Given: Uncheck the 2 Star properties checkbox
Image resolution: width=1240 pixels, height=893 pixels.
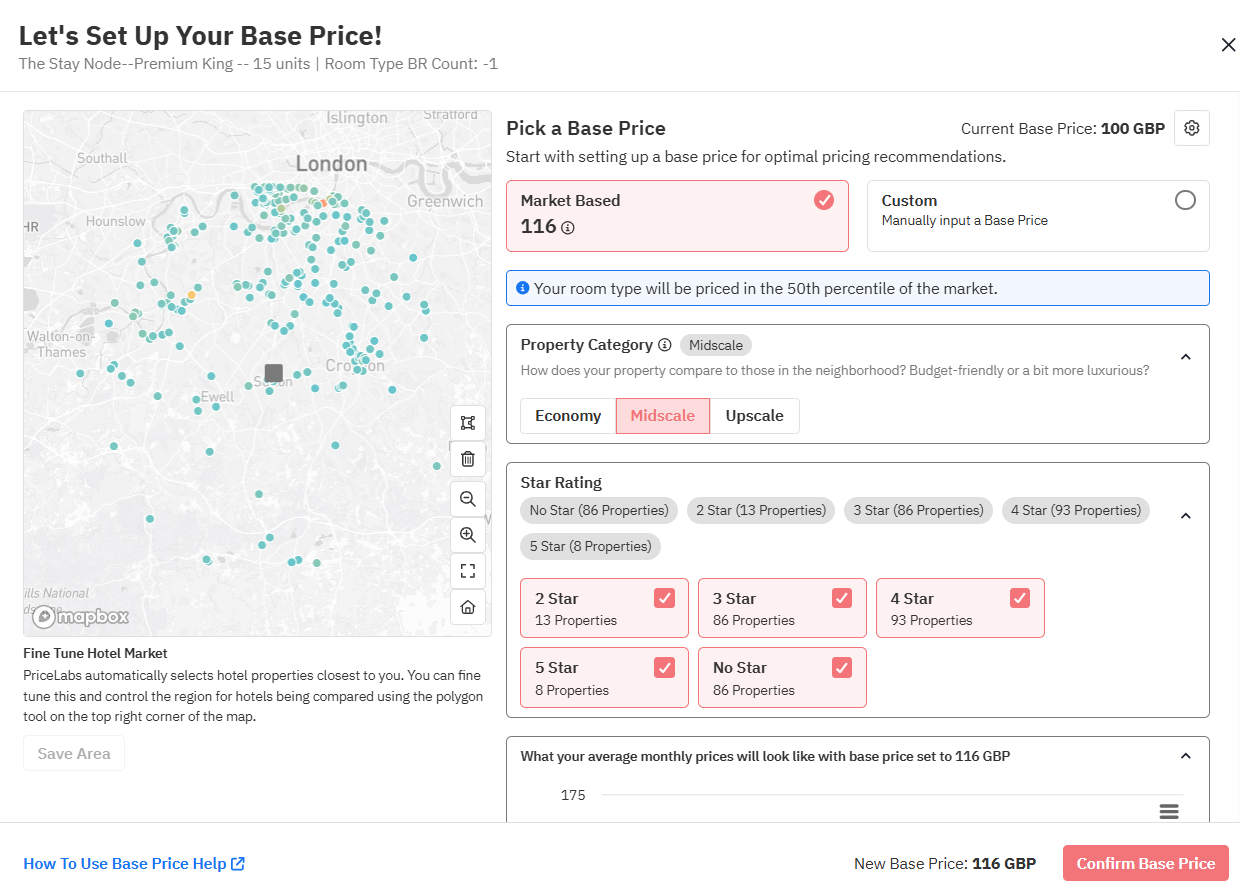Looking at the screenshot, I should [664, 598].
